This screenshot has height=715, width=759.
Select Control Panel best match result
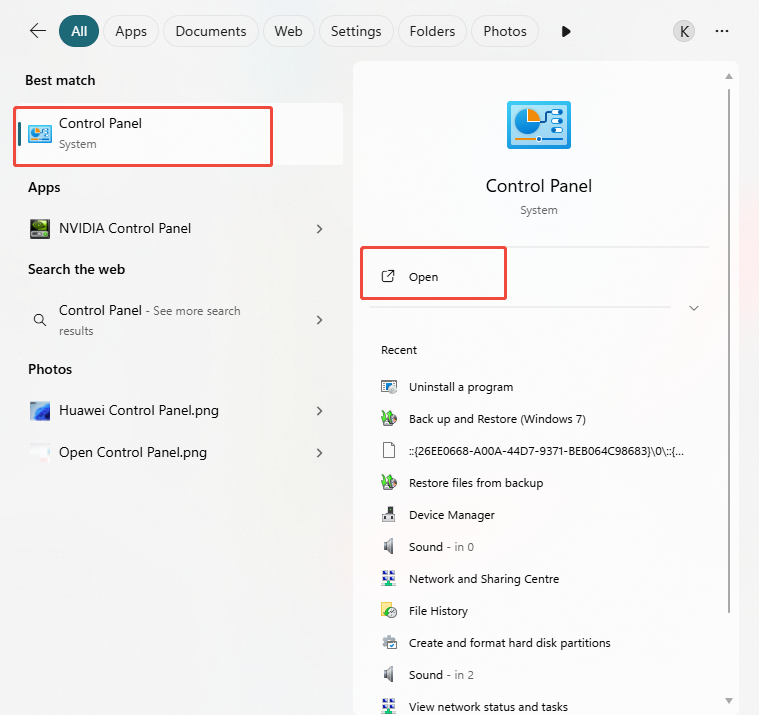(143, 134)
